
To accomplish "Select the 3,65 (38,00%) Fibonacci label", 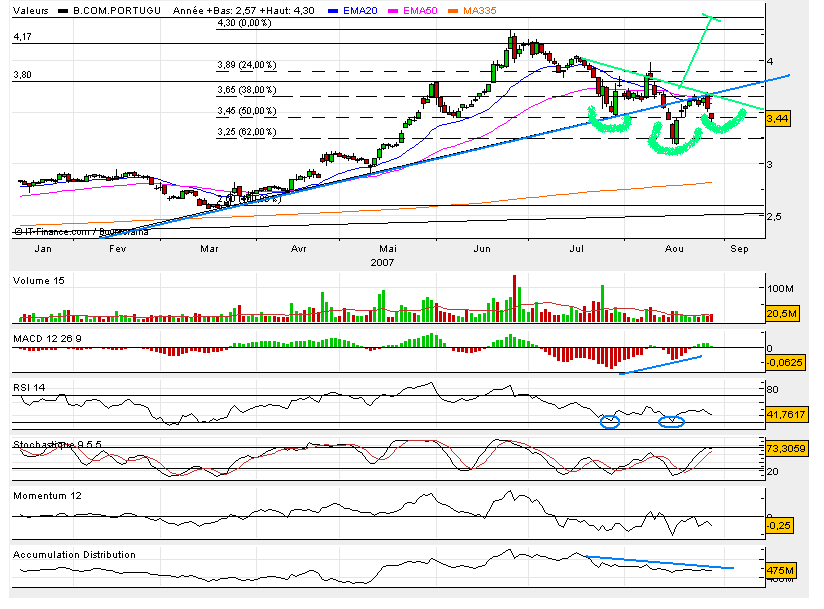I will (246, 90).
